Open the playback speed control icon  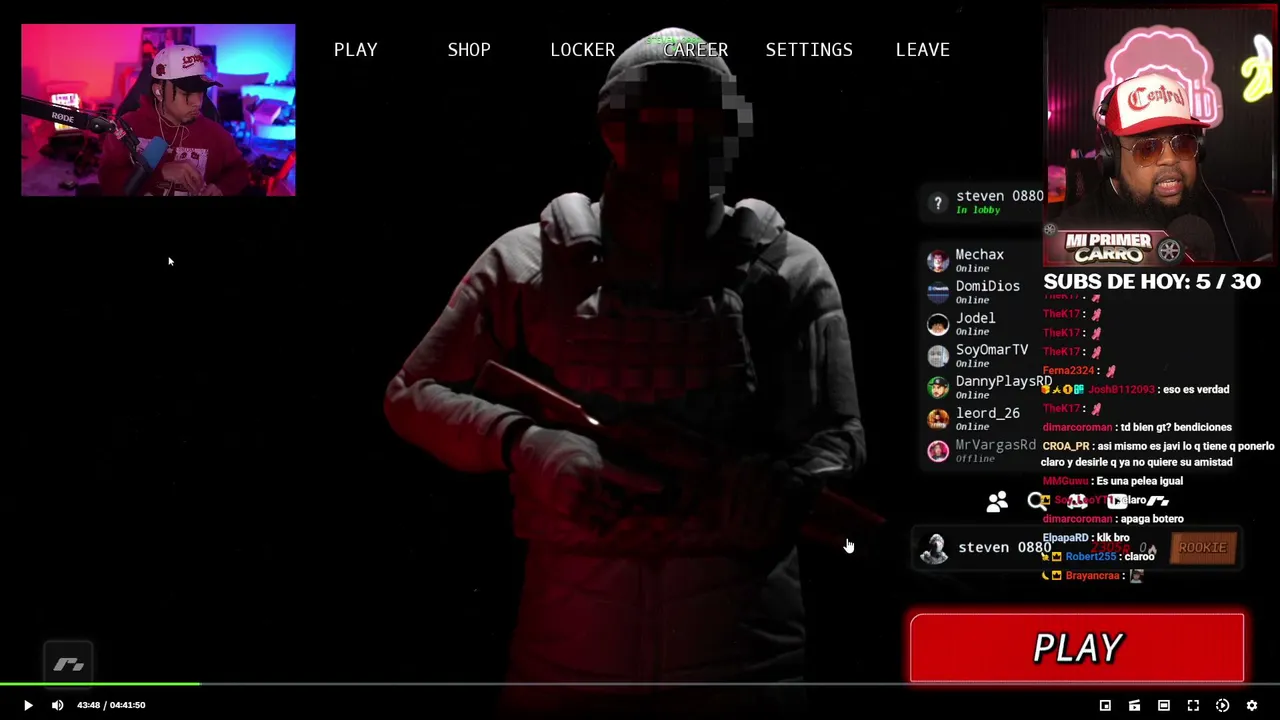(x=1222, y=705)
